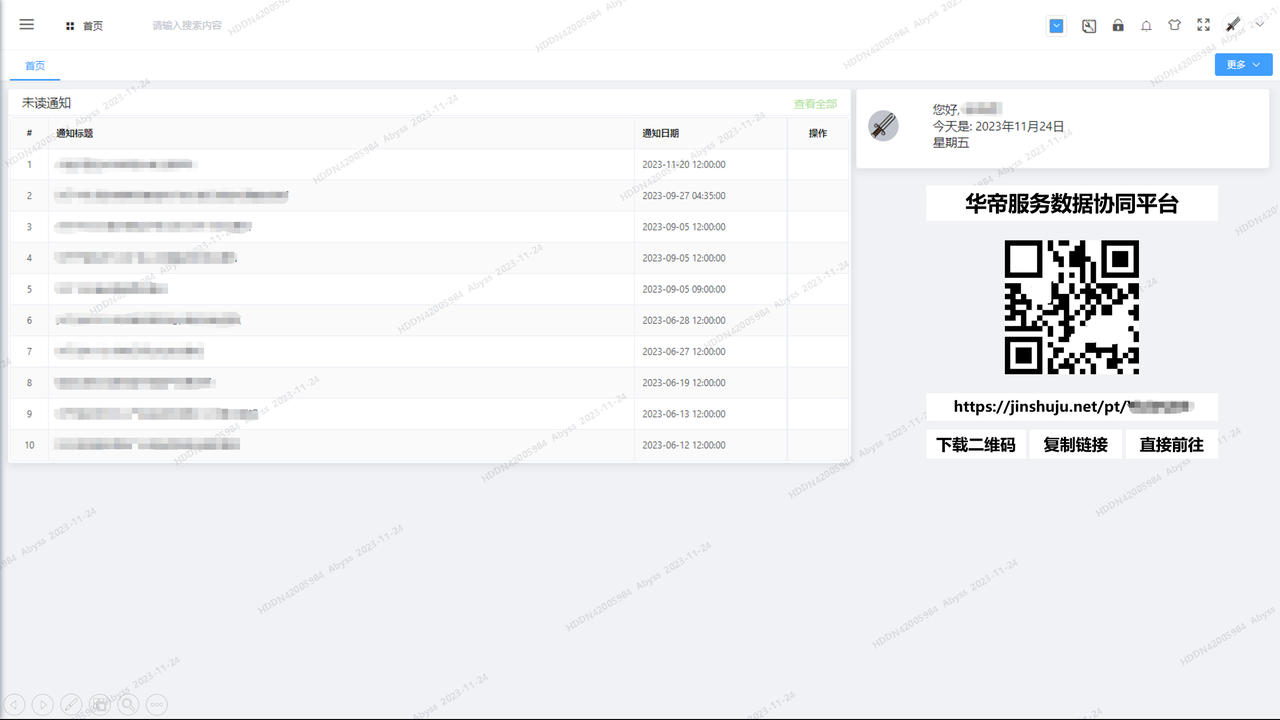Click the 下载二维码 button
Viewport: 1280px width, 720px height.
coord(976,444)
